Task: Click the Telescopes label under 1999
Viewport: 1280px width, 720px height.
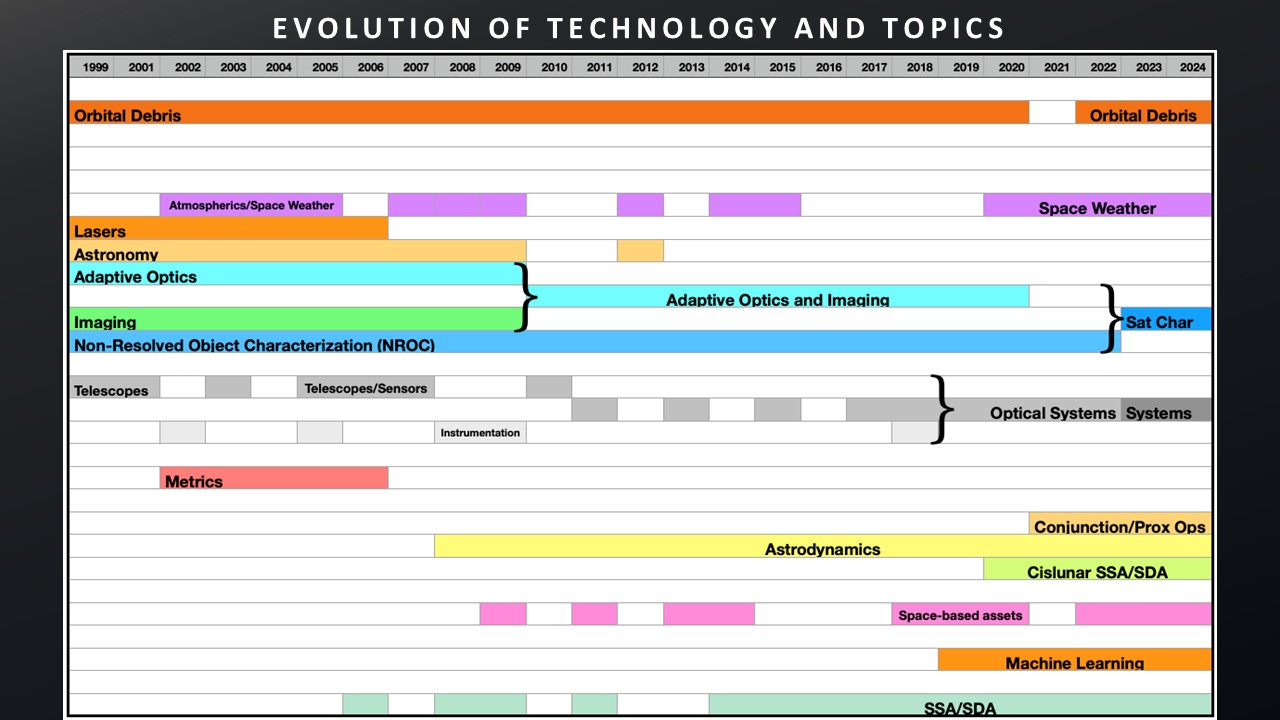Action: pos(111,391)
